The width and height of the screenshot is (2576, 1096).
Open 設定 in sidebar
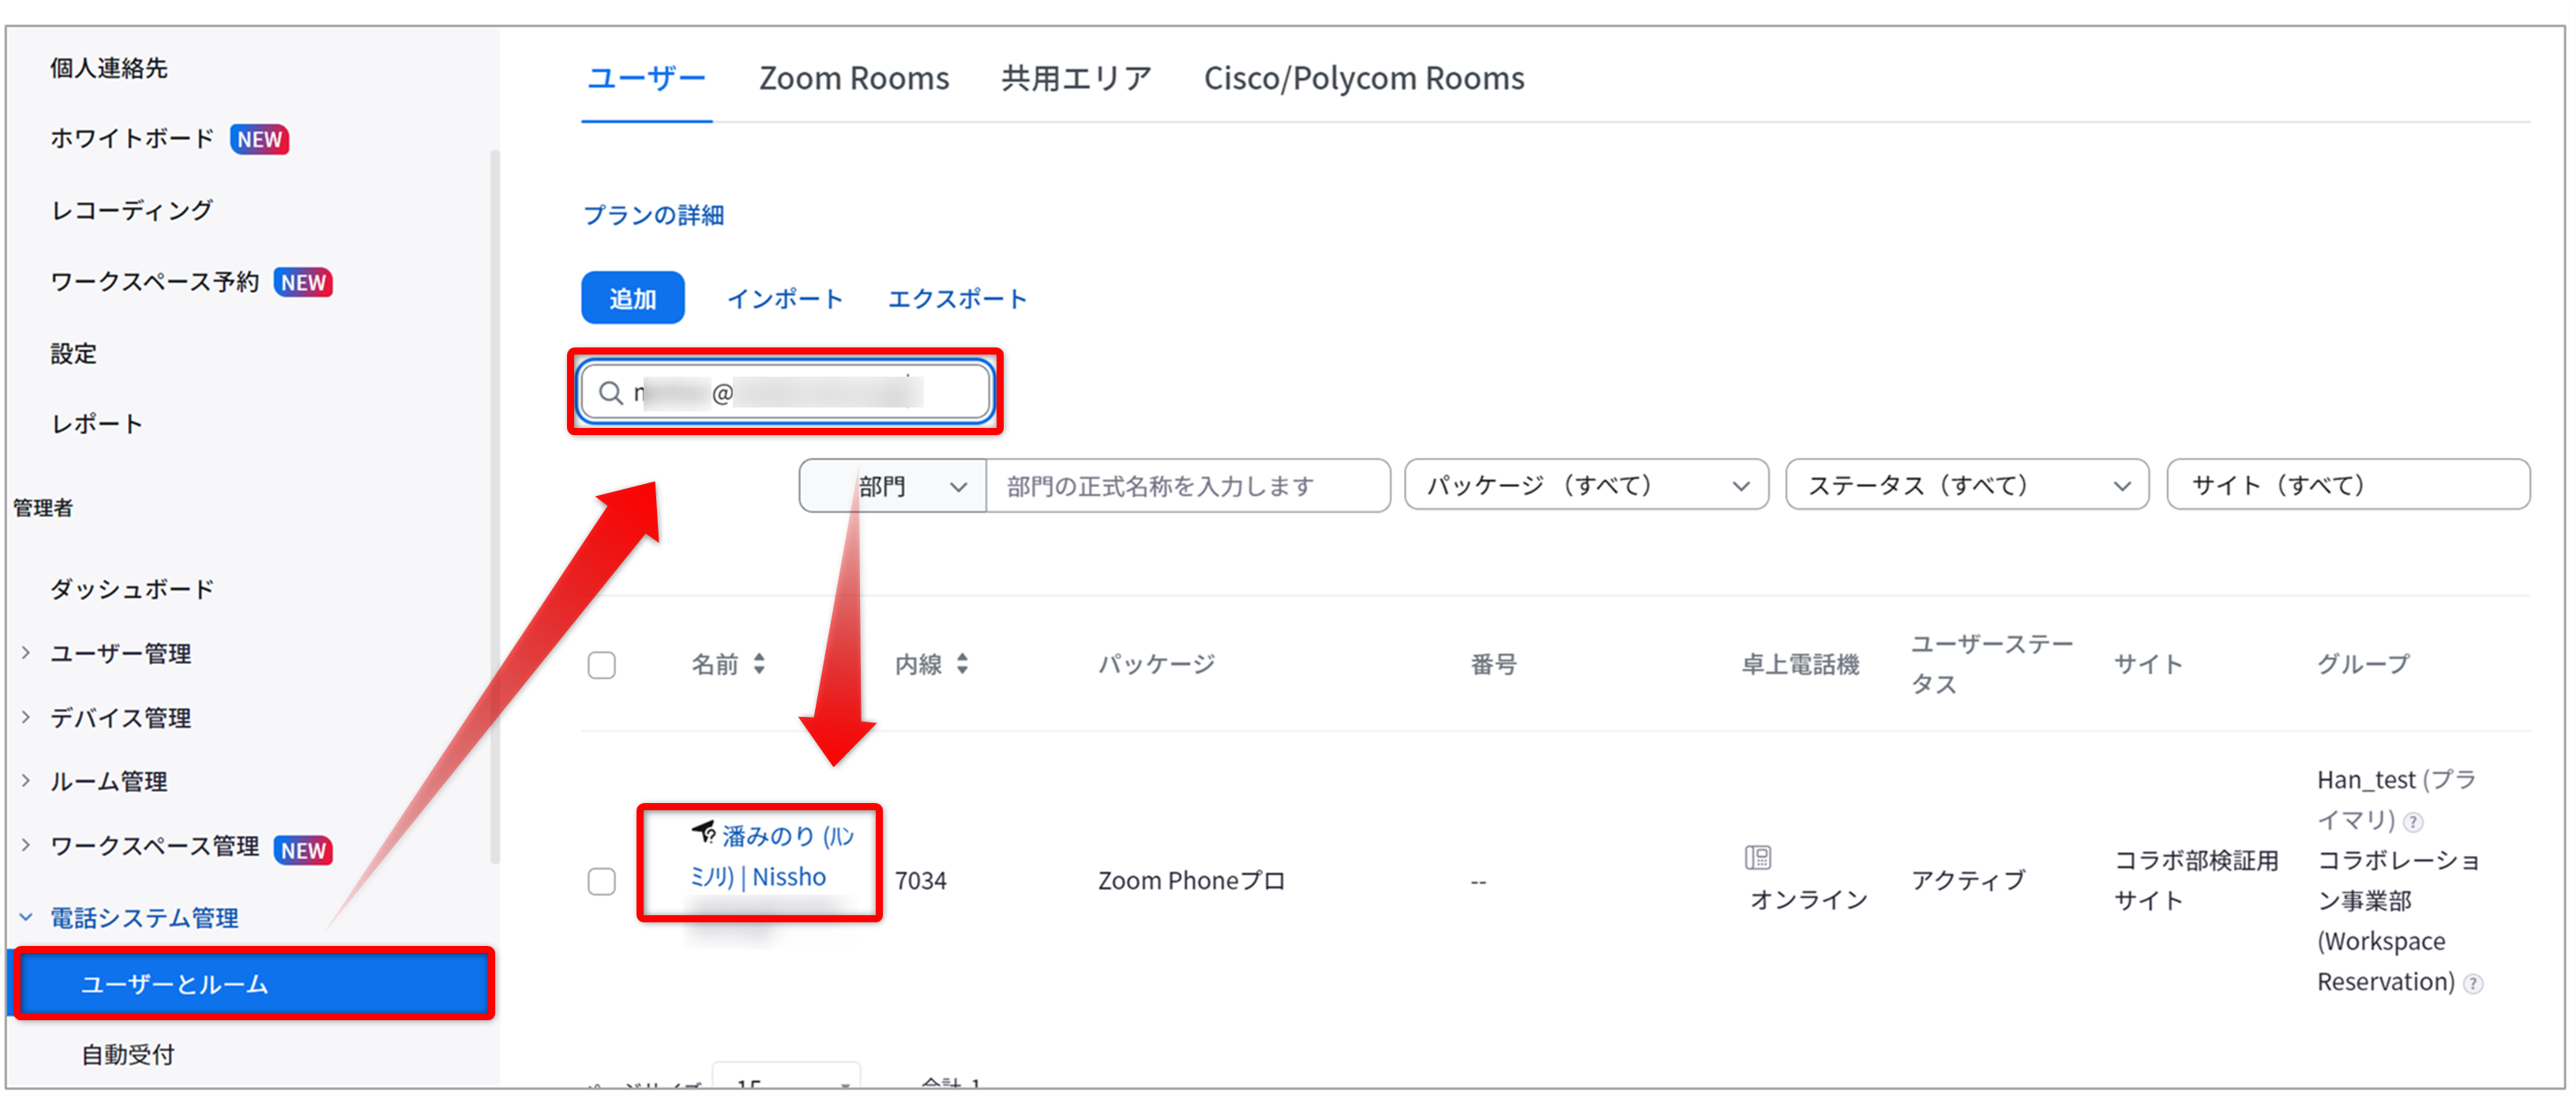[x=74, y=353]
